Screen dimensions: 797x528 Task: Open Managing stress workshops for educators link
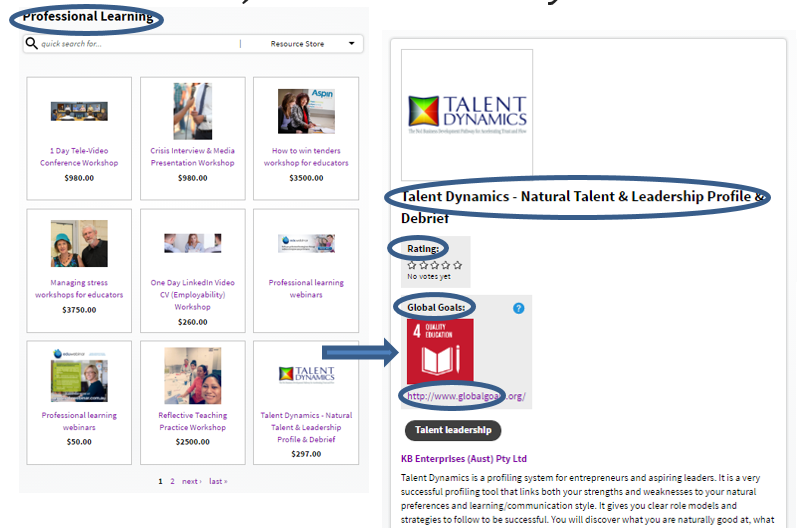pyautogui.click(x=79, y=289)
